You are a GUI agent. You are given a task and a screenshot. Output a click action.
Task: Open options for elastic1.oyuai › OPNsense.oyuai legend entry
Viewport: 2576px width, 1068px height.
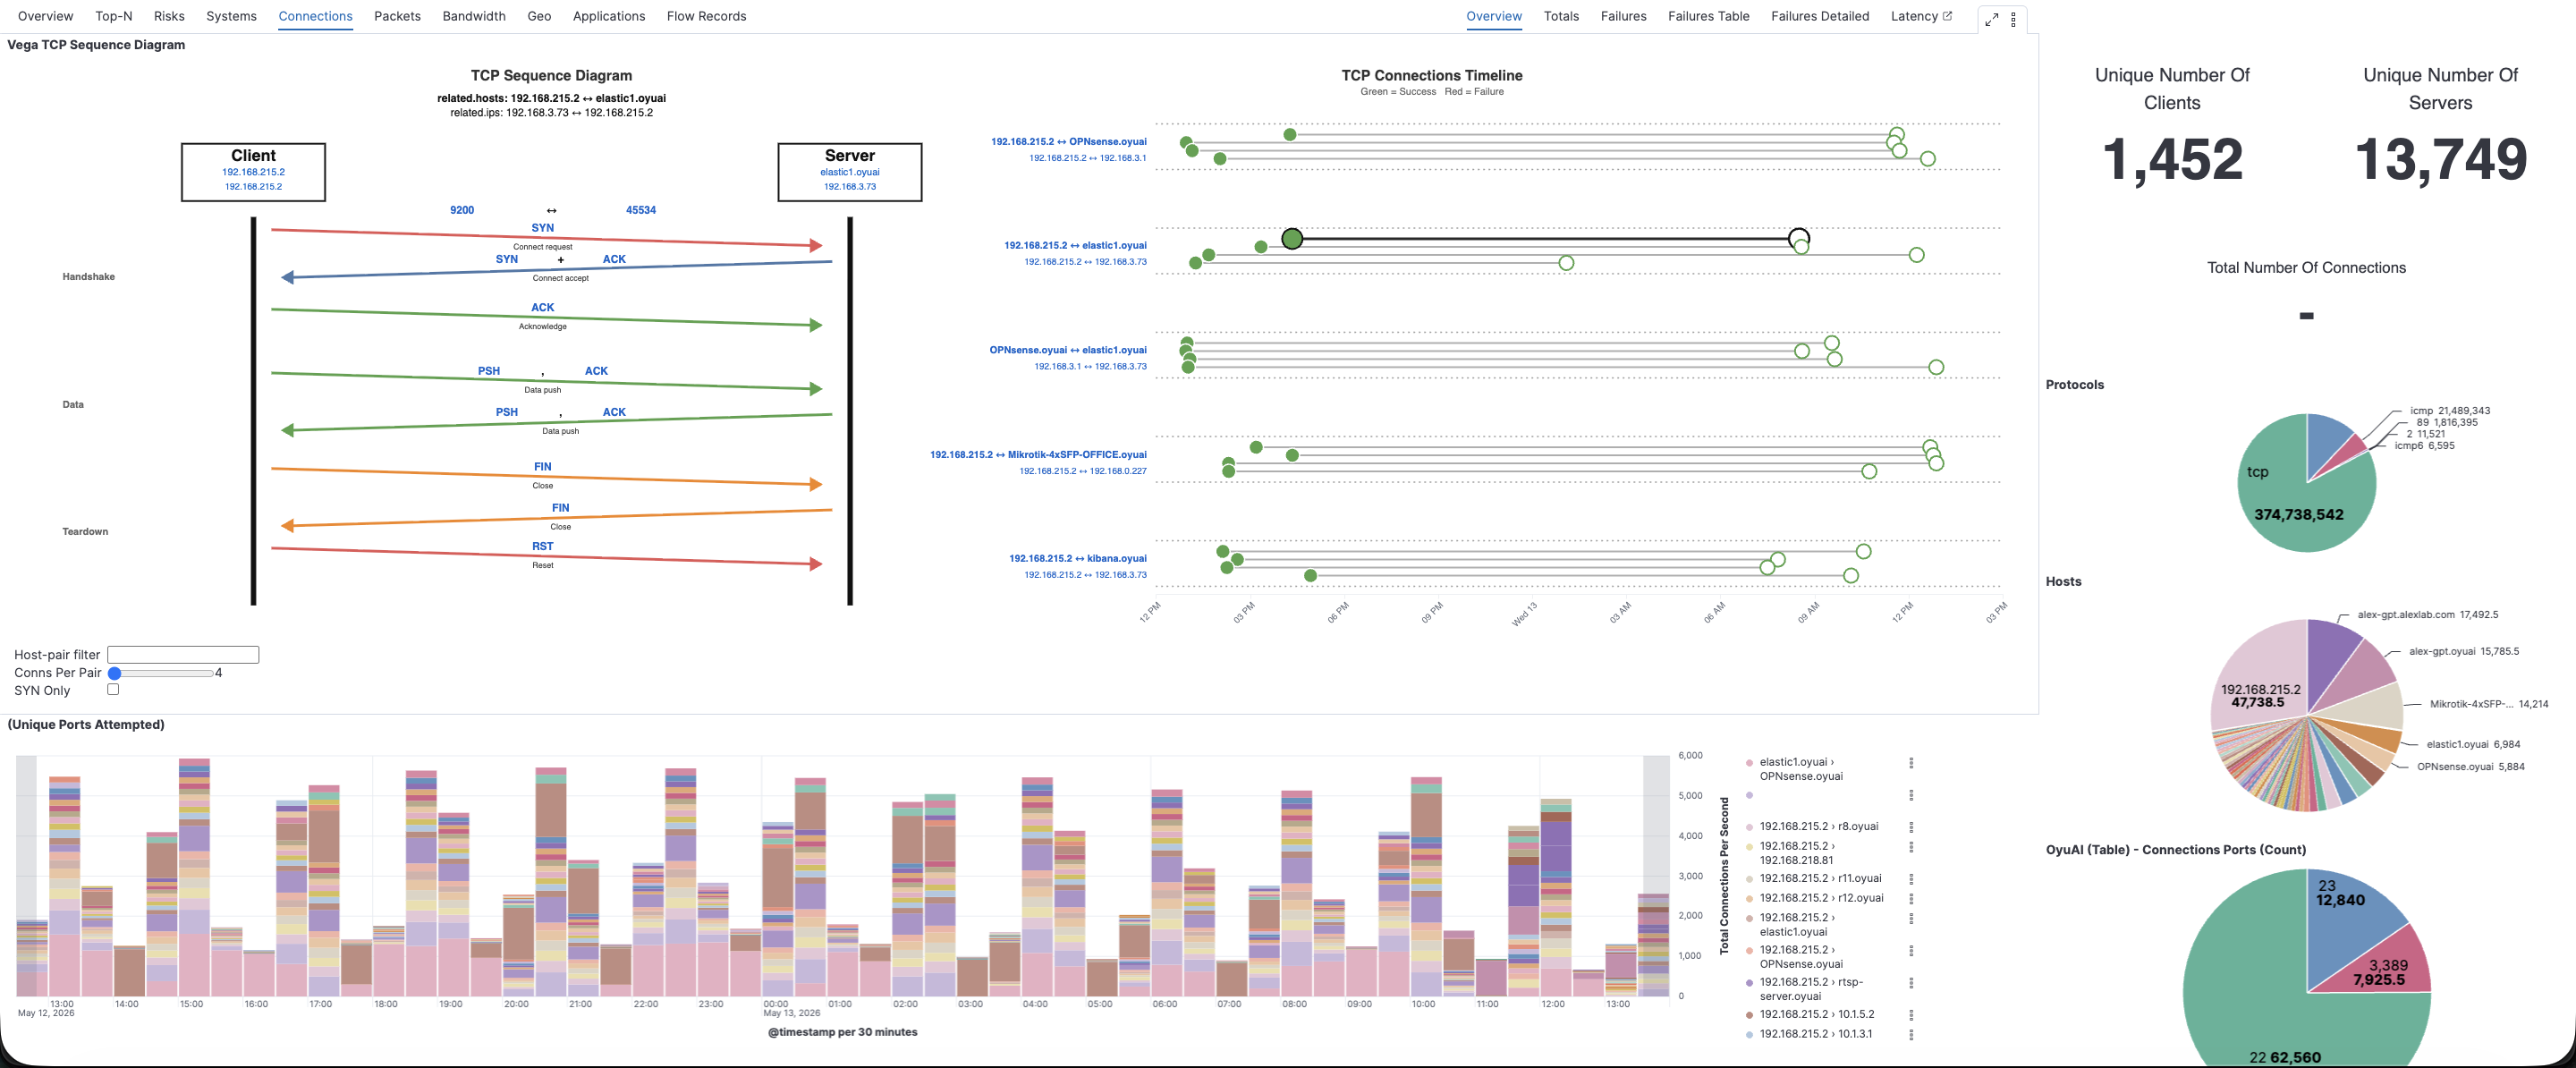point(1911,763)
